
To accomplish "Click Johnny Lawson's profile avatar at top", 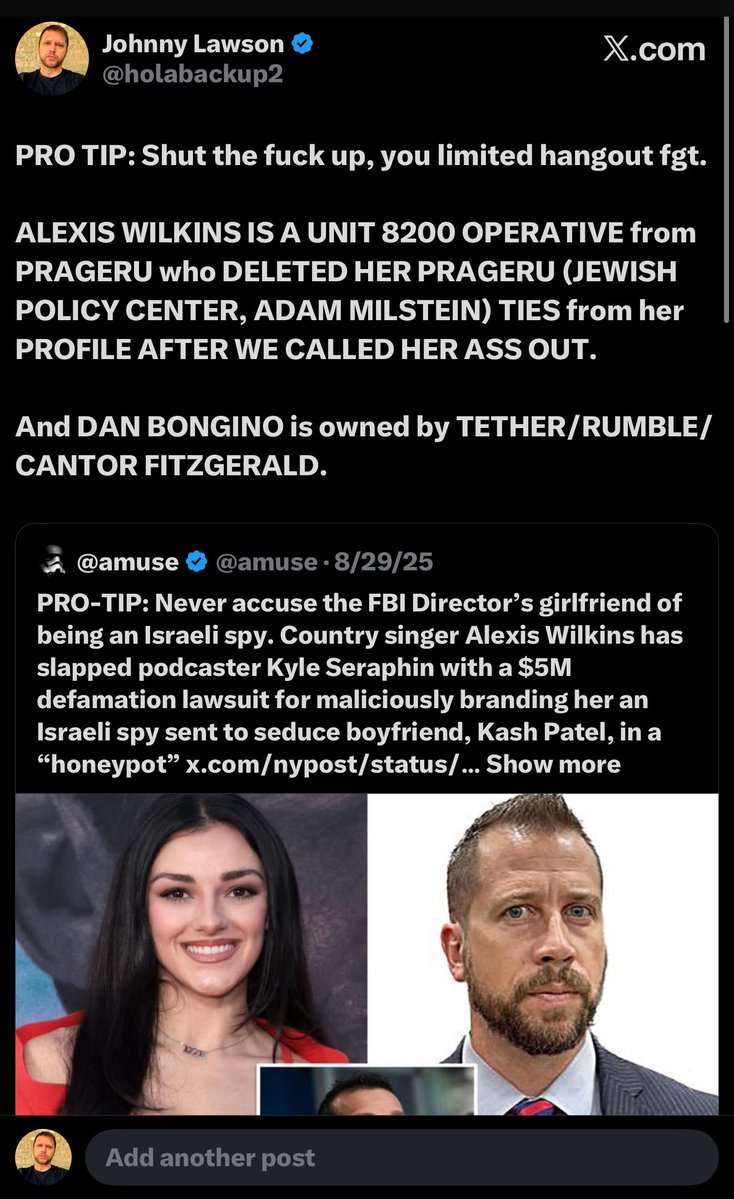I will (52, 58).
